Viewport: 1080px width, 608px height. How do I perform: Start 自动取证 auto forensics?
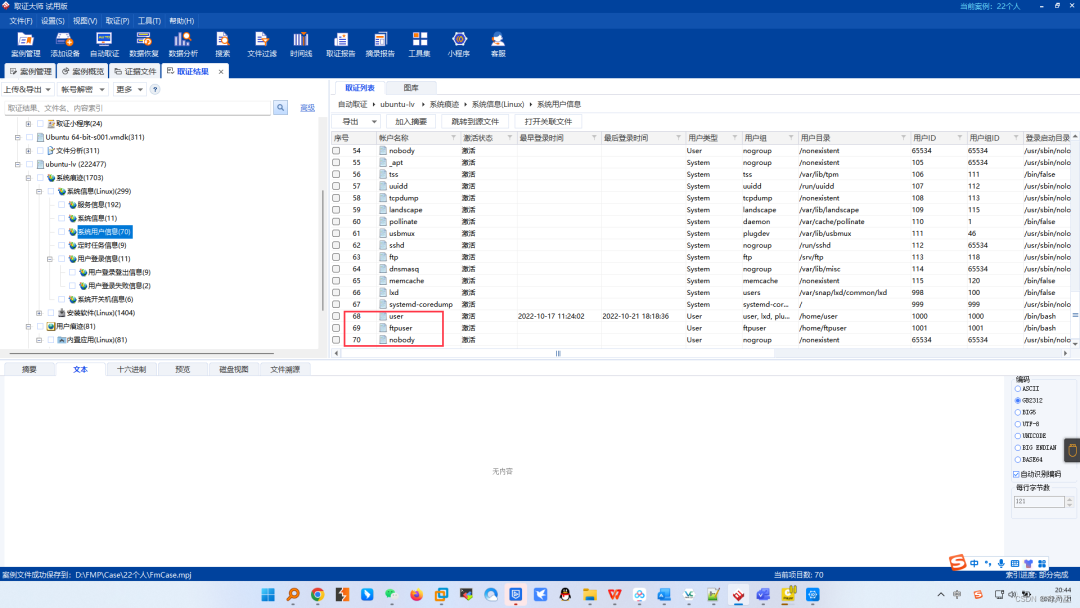[104, 45]
